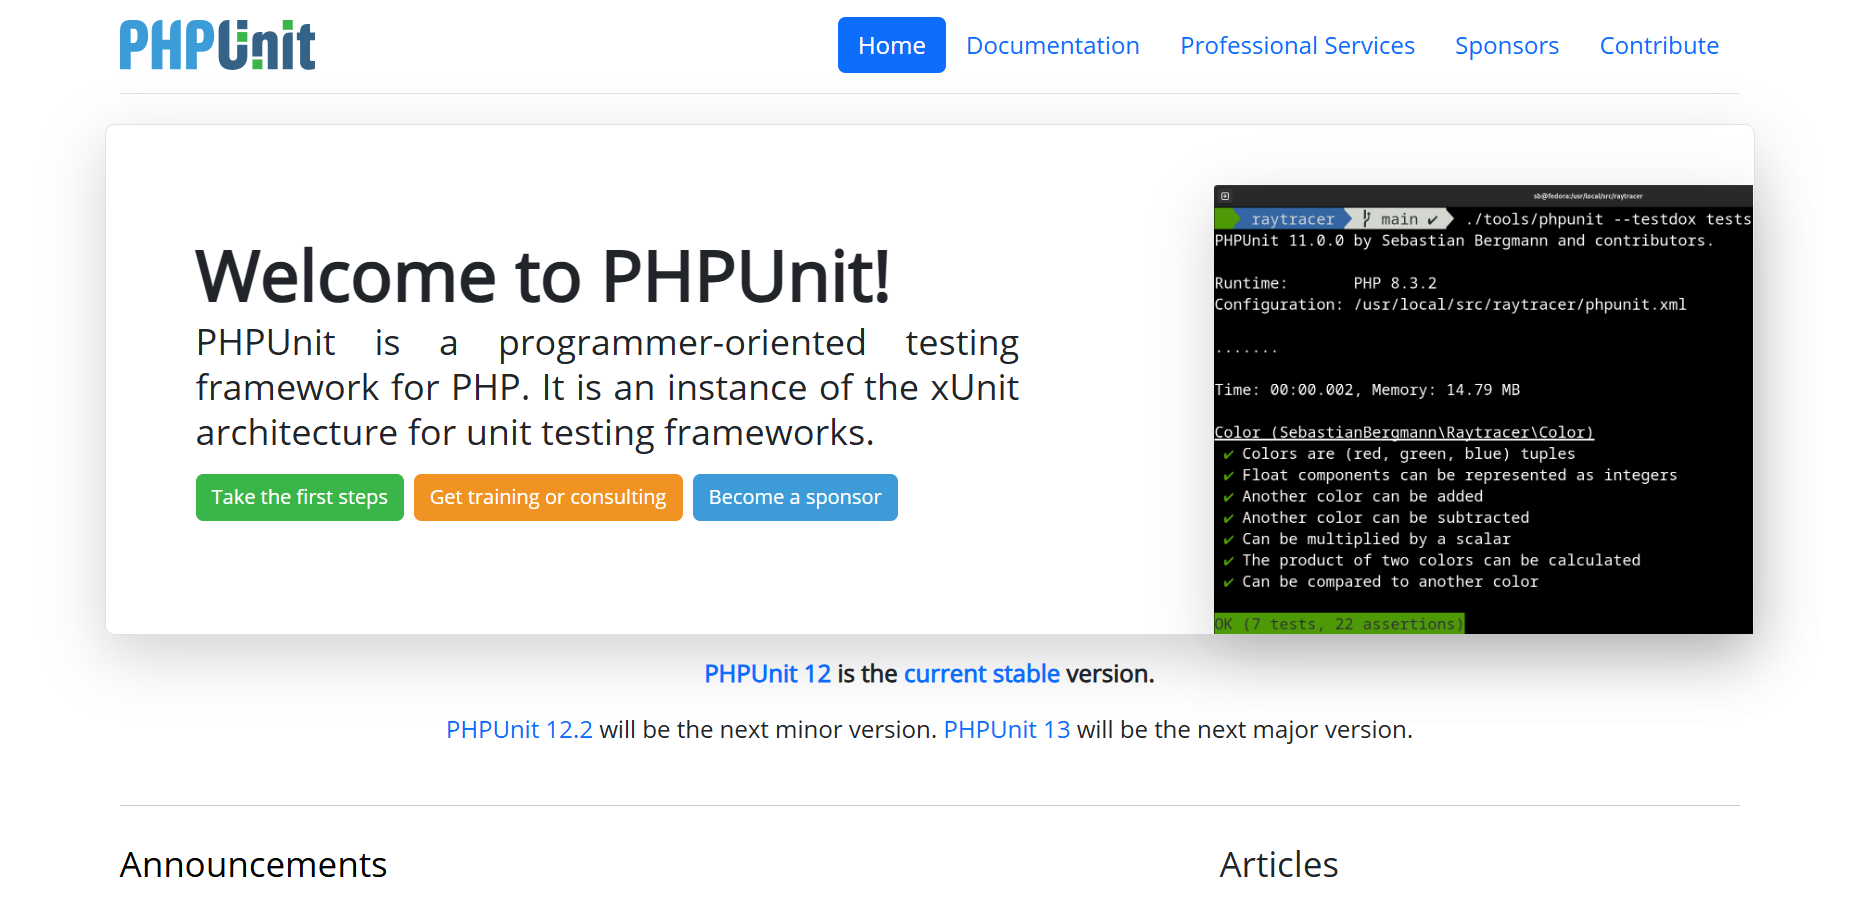Open Professional Services in navigation
This screenshot has width=1865, height=907.
tap(1297, 45)
